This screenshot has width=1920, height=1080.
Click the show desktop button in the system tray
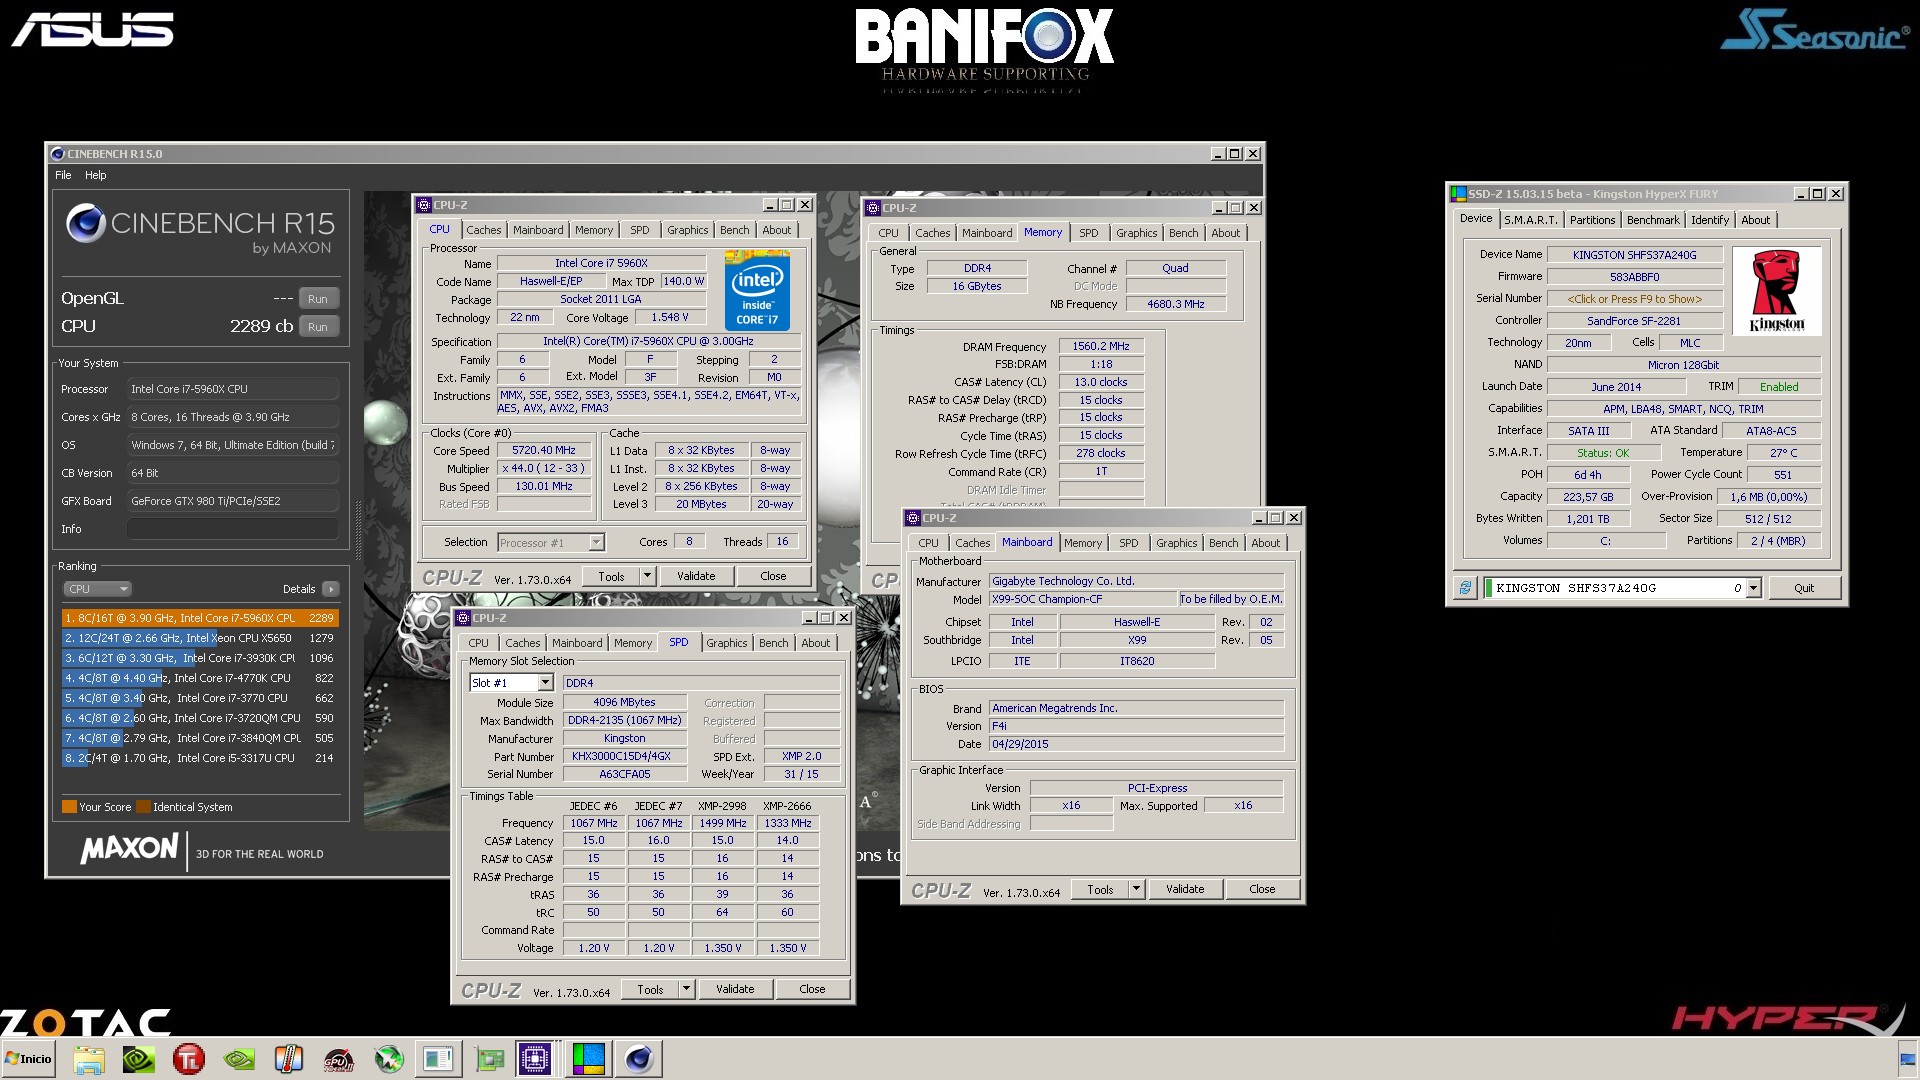[x=1908, y=1059]
